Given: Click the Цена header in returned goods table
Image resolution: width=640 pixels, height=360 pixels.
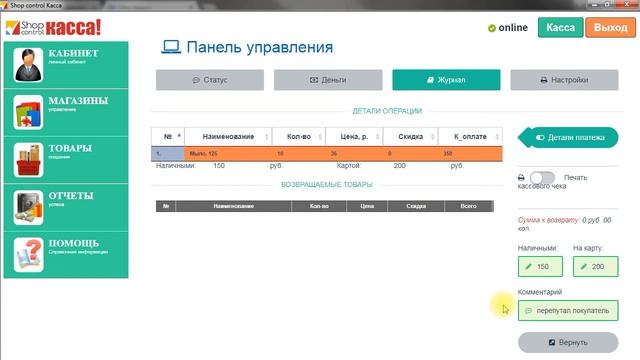Looking at the screenshot, I should (367, 206).
